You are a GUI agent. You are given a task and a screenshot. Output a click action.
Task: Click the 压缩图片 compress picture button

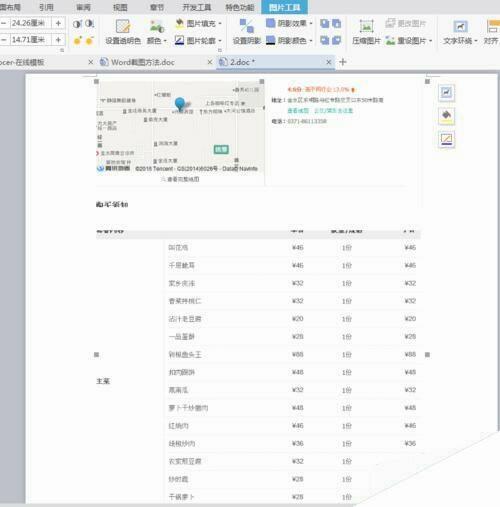tap(366, 32)
